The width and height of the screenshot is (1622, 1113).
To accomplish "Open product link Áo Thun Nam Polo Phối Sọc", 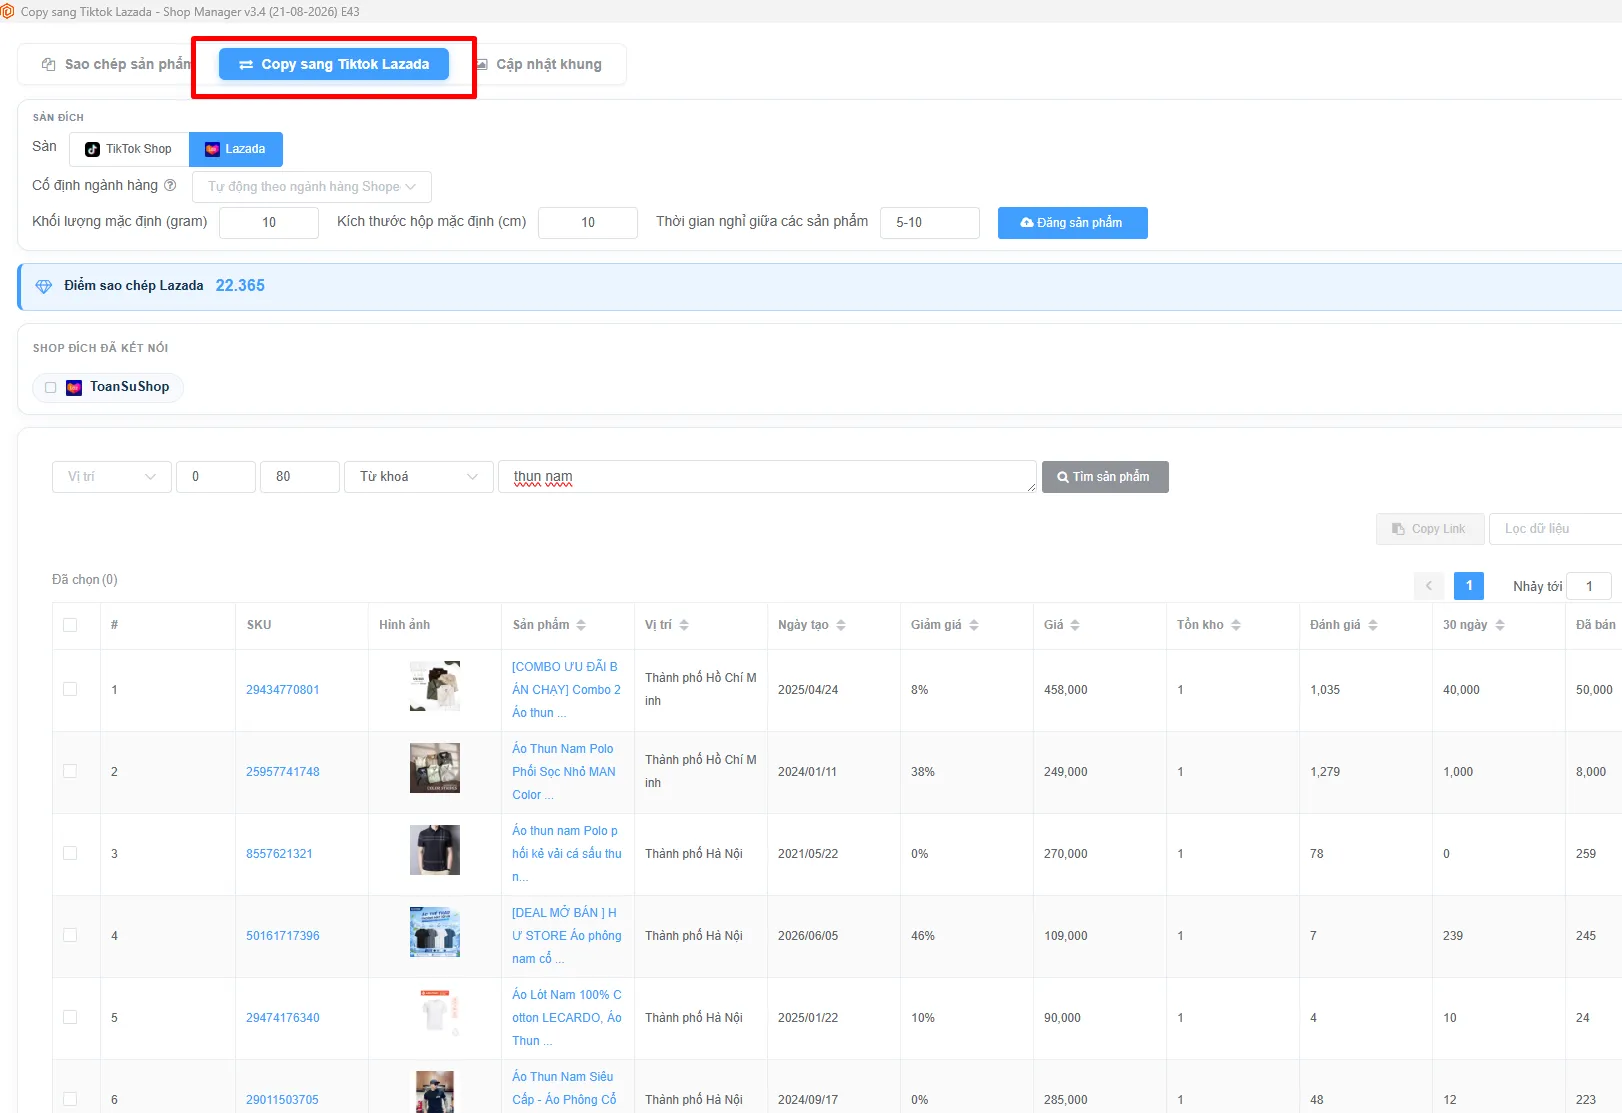I will point(566,771).
